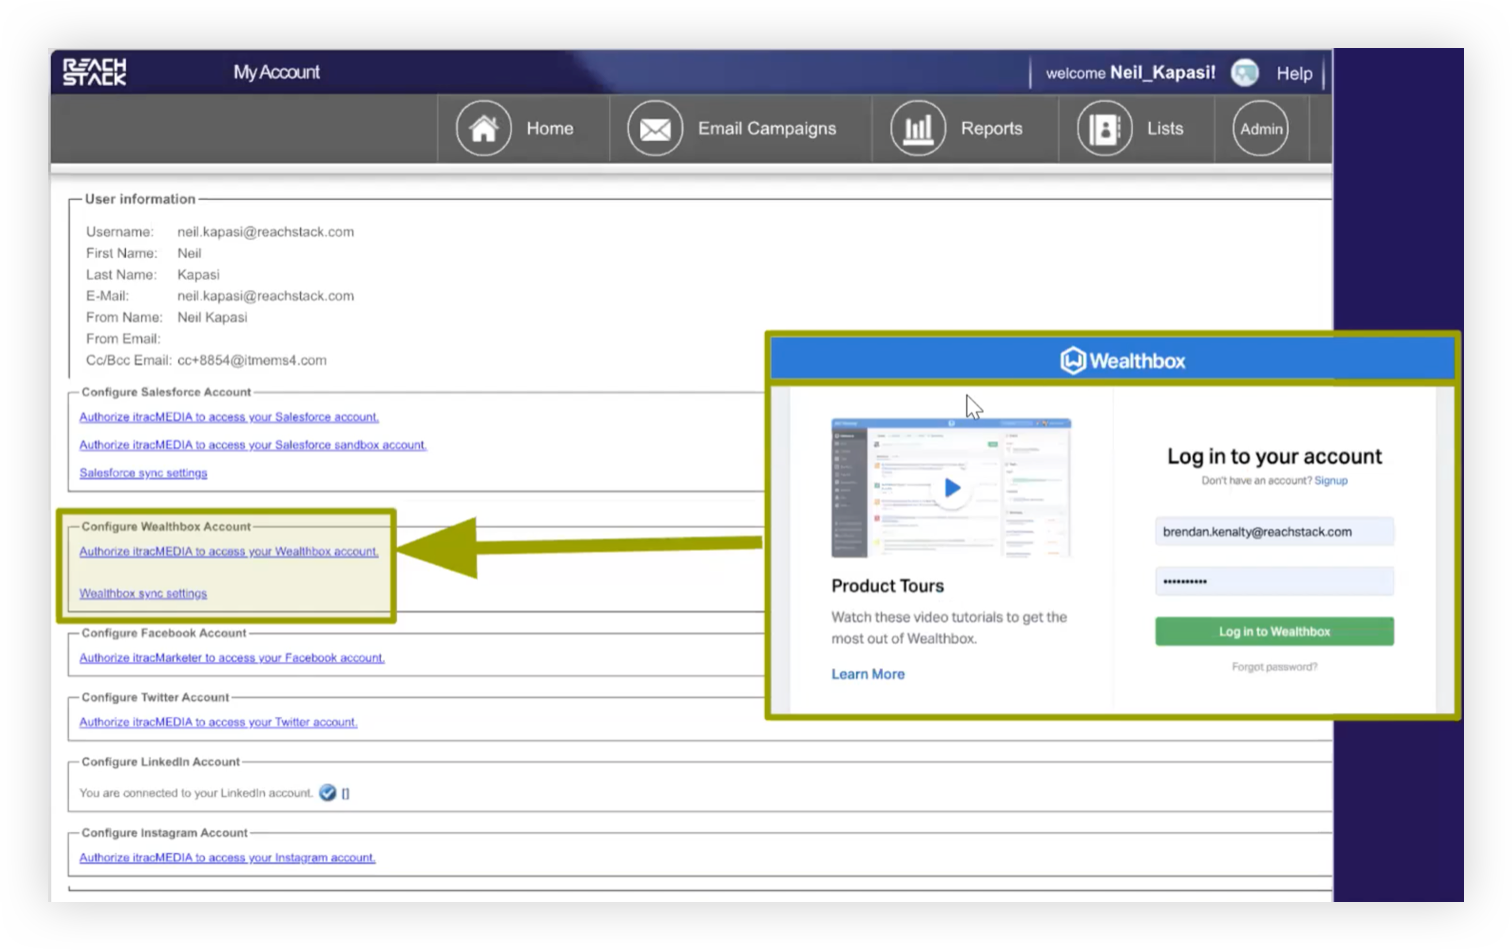Click Log in to your account heading
The image size is (1512, 950).
(x=1274, y=456)
